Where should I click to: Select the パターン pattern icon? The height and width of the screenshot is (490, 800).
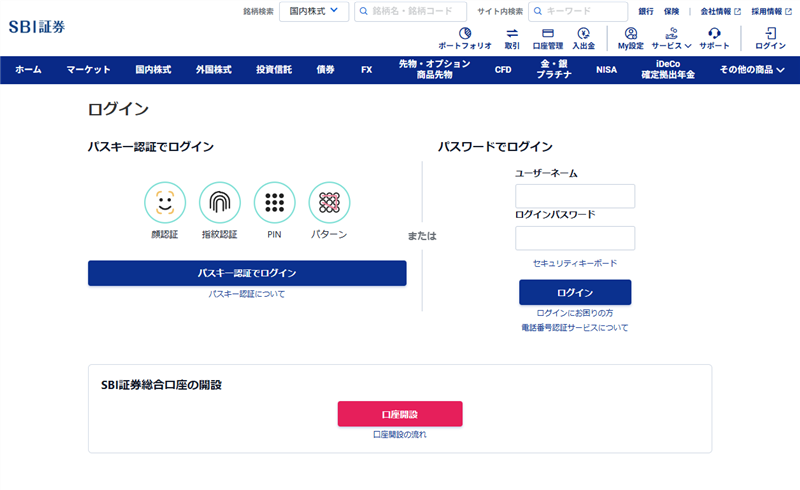coord(329,203)
